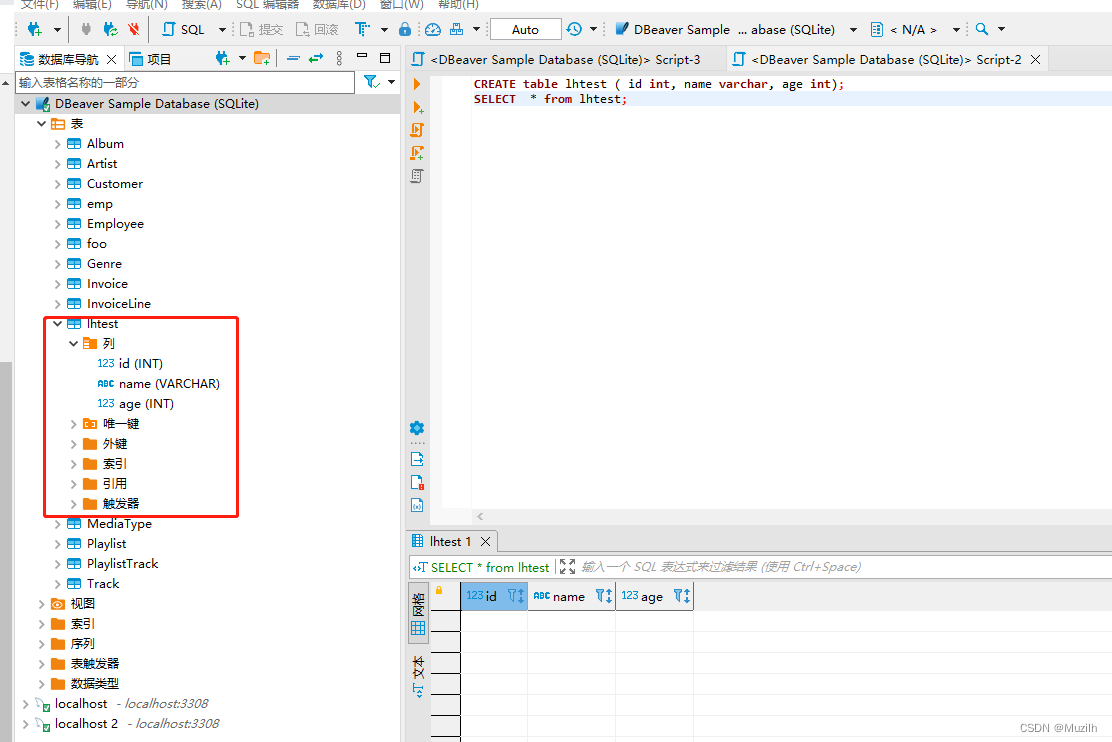The width and height of the screenshot is (1112, 742).
Task: Click the new database connection plug icon
Action: point(34,29)
